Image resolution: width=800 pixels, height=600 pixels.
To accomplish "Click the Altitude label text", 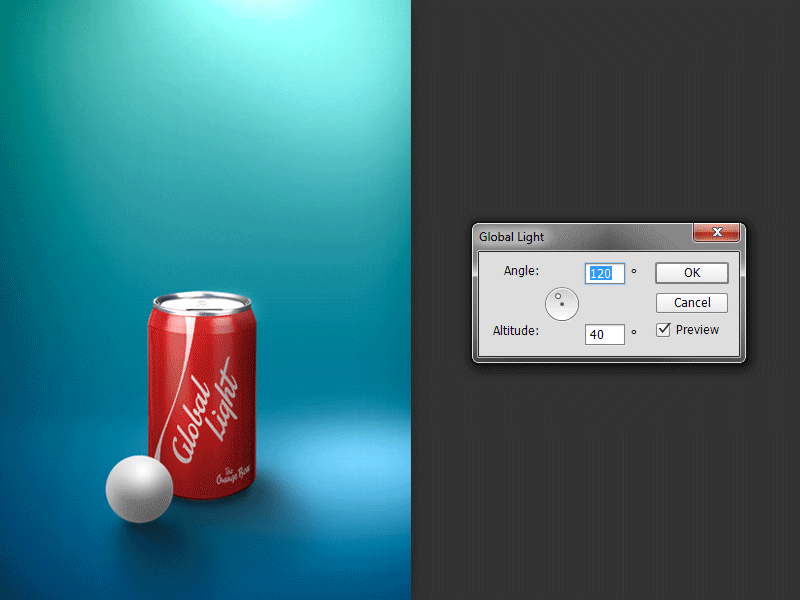I will (516, 331).
